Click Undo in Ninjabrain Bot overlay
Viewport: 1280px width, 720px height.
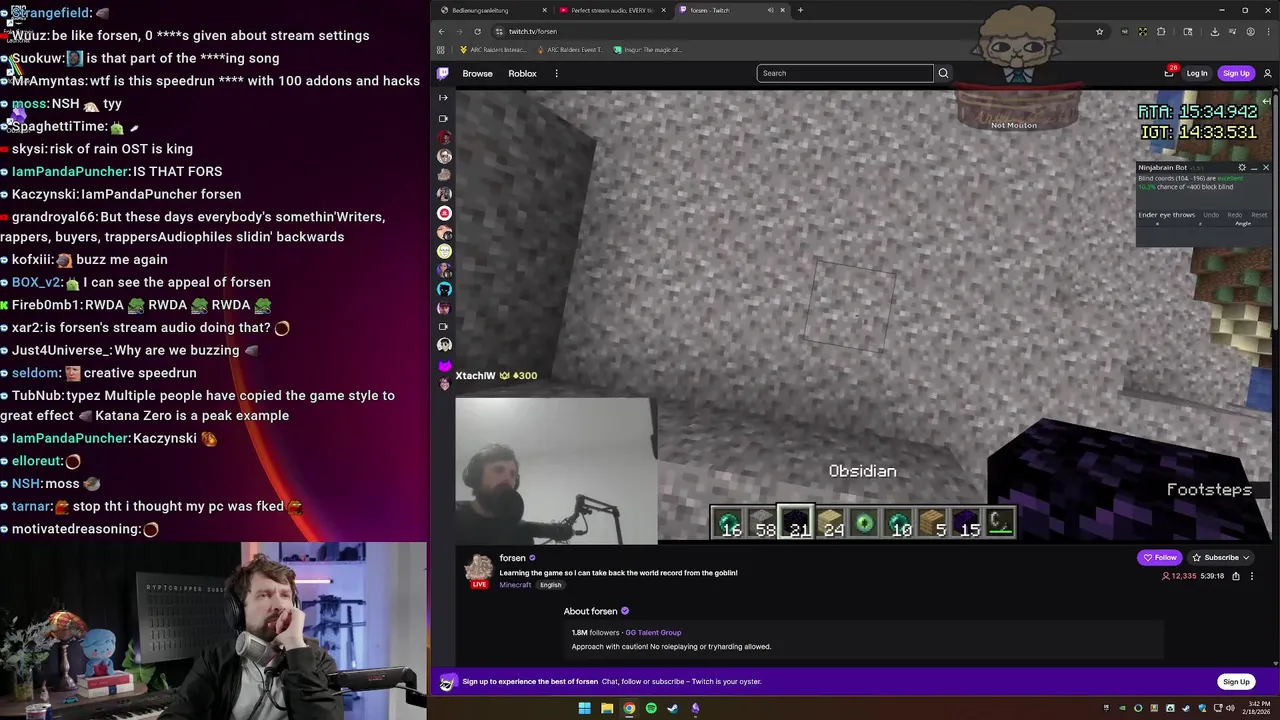(1211, 215)
